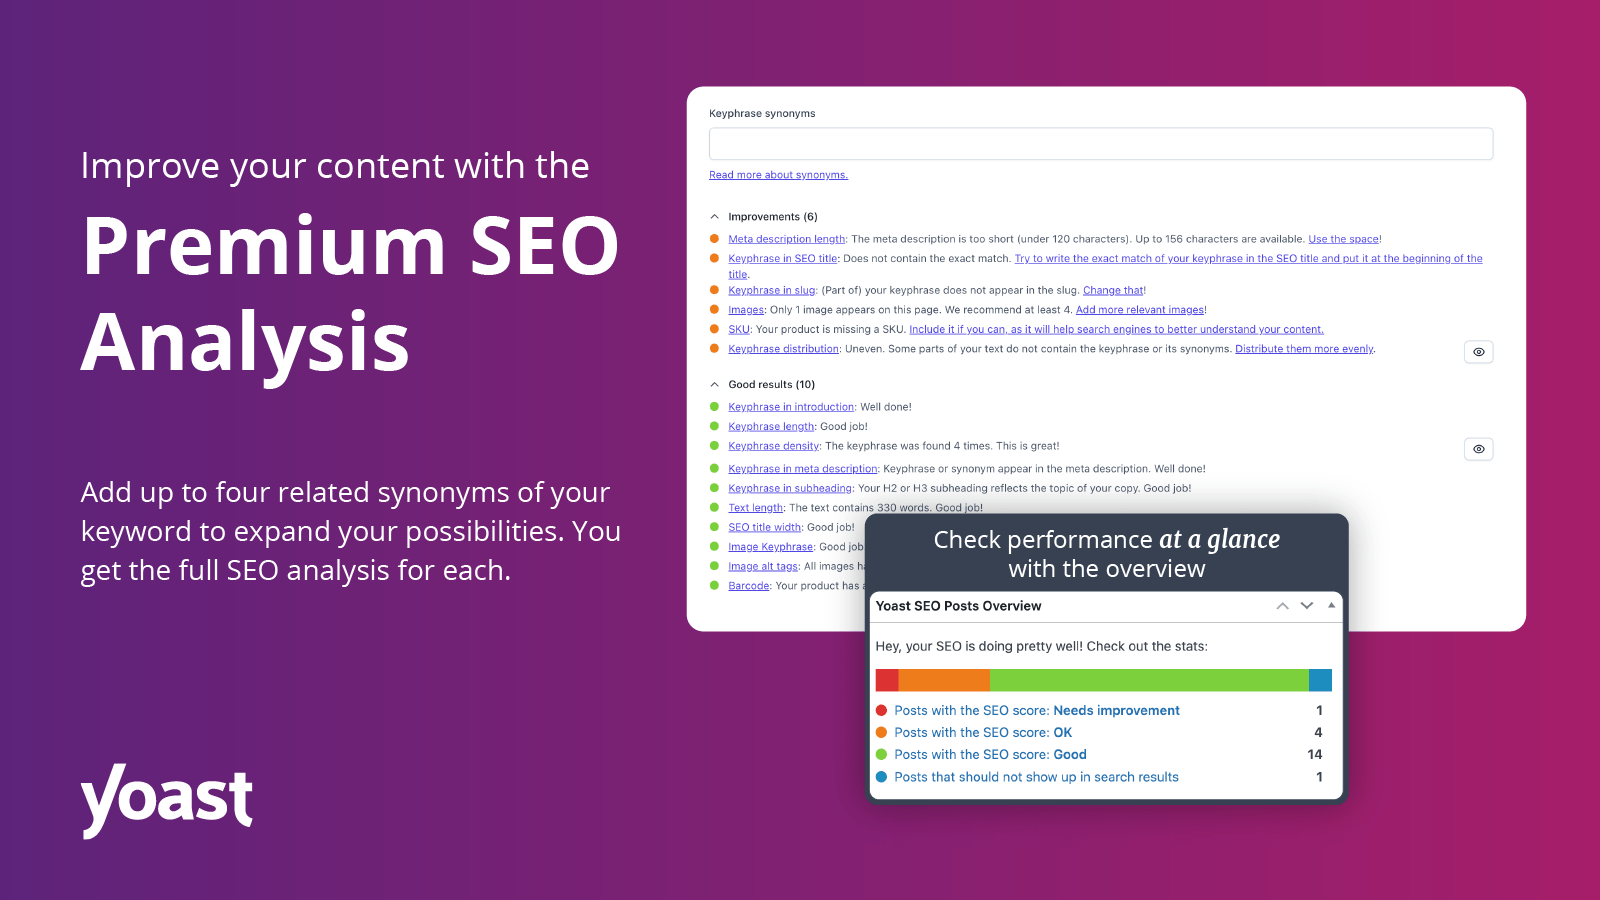This screenshot has height=900, width=1600.
Task: Click the Yoast logo
Action: [166, 798]
